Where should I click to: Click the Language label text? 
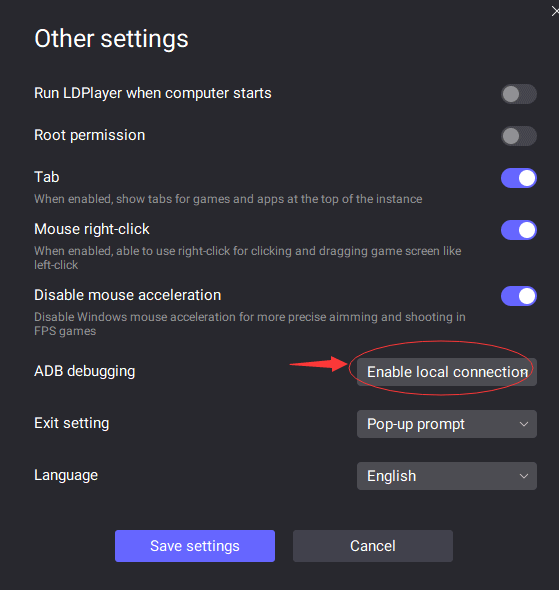tap(66, 475)
